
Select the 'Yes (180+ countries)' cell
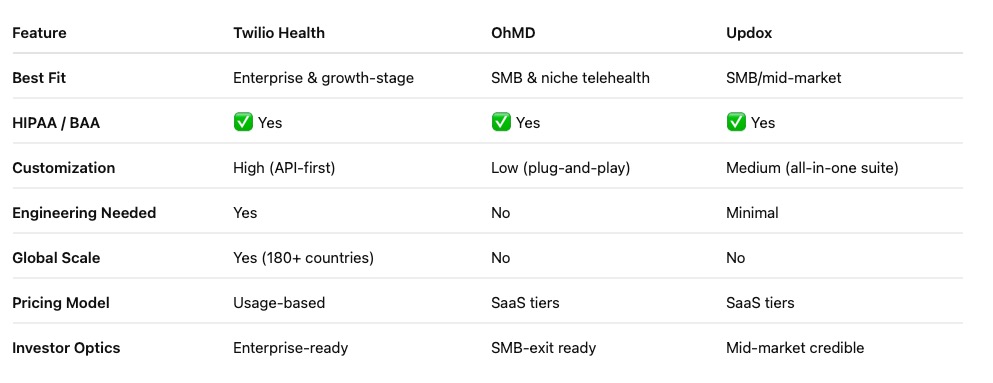click(x=303, y=258)
